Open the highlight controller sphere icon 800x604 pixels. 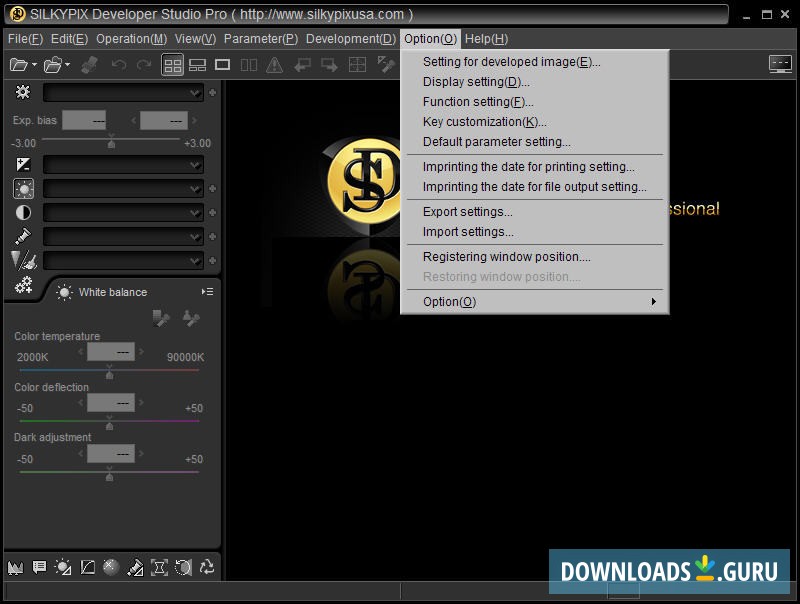pyautogui.click(x=111, y=567)
